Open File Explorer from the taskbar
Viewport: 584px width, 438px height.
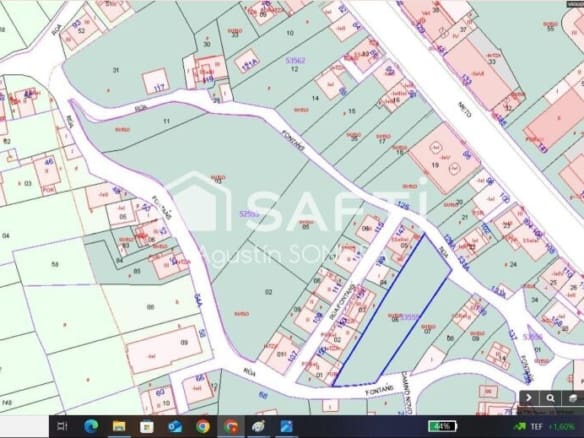(119, 426)
